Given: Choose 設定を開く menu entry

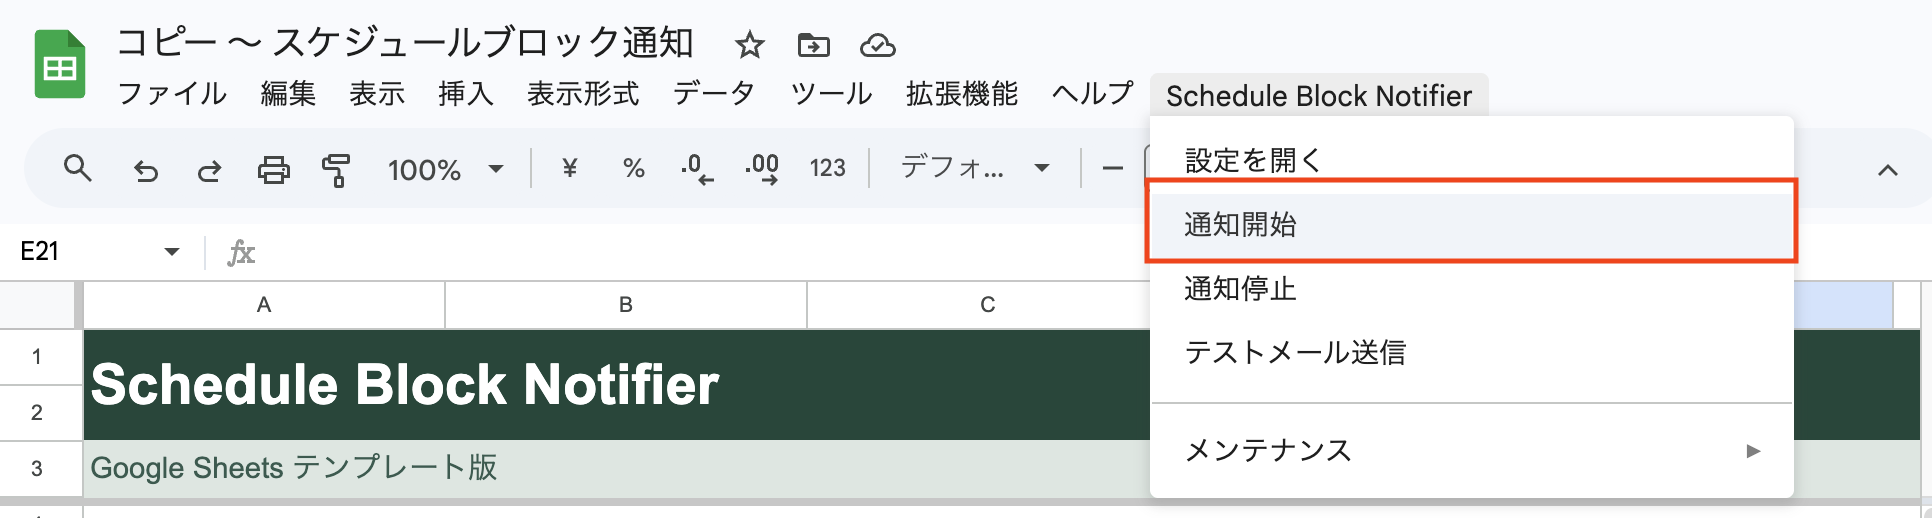Looking at the screenshot, I should pyautogui.click(x=1472, y=160).
